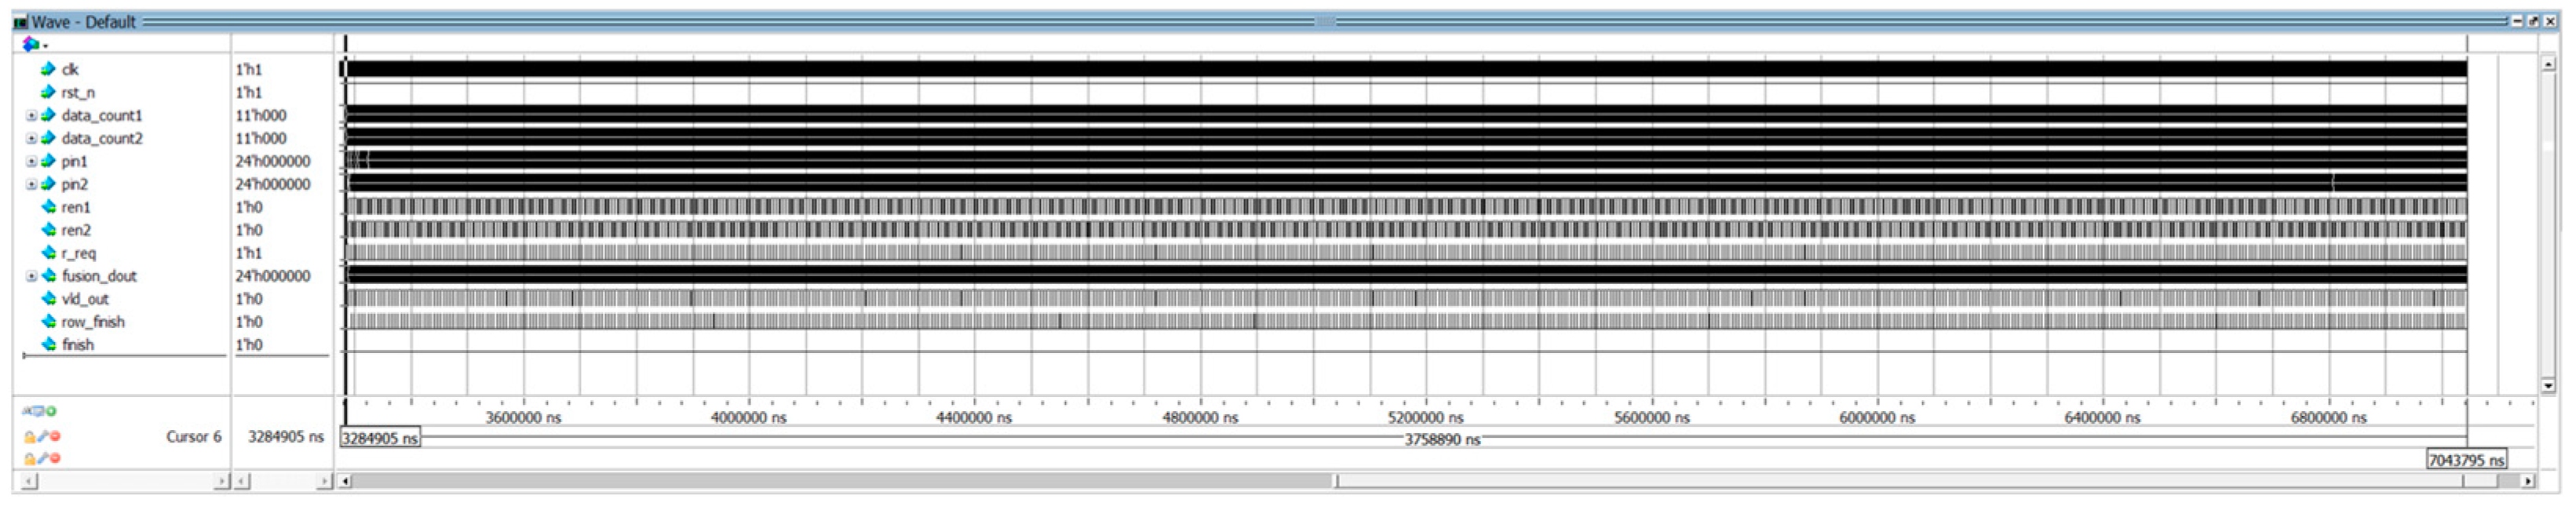Expand the data_count1 bus
This screenshot has width=2576, height=510.
tap(31, 115)
